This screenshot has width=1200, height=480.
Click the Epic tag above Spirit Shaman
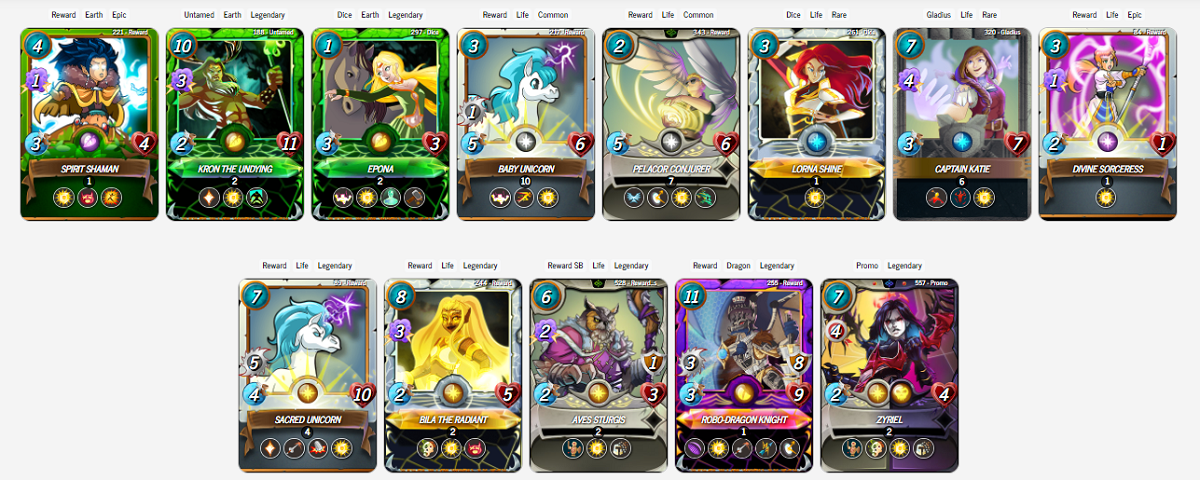point(119,15)
